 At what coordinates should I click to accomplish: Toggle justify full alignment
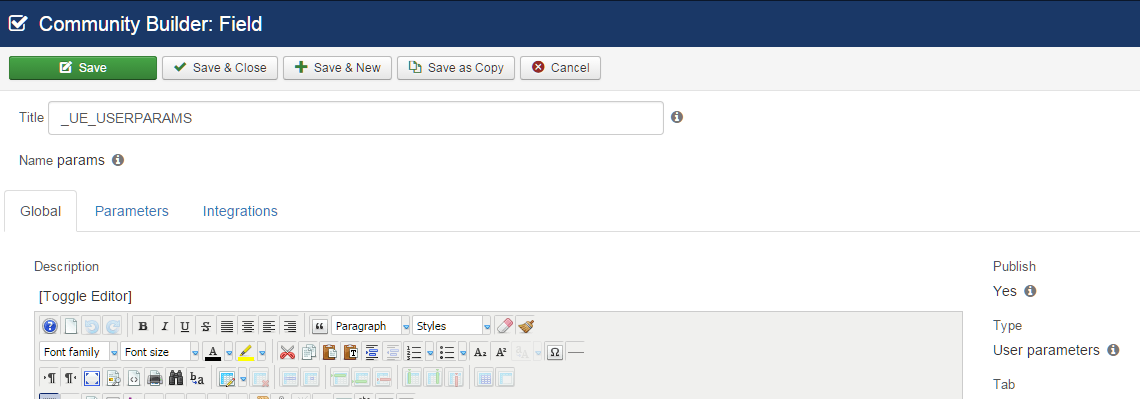tap(227, 326)
